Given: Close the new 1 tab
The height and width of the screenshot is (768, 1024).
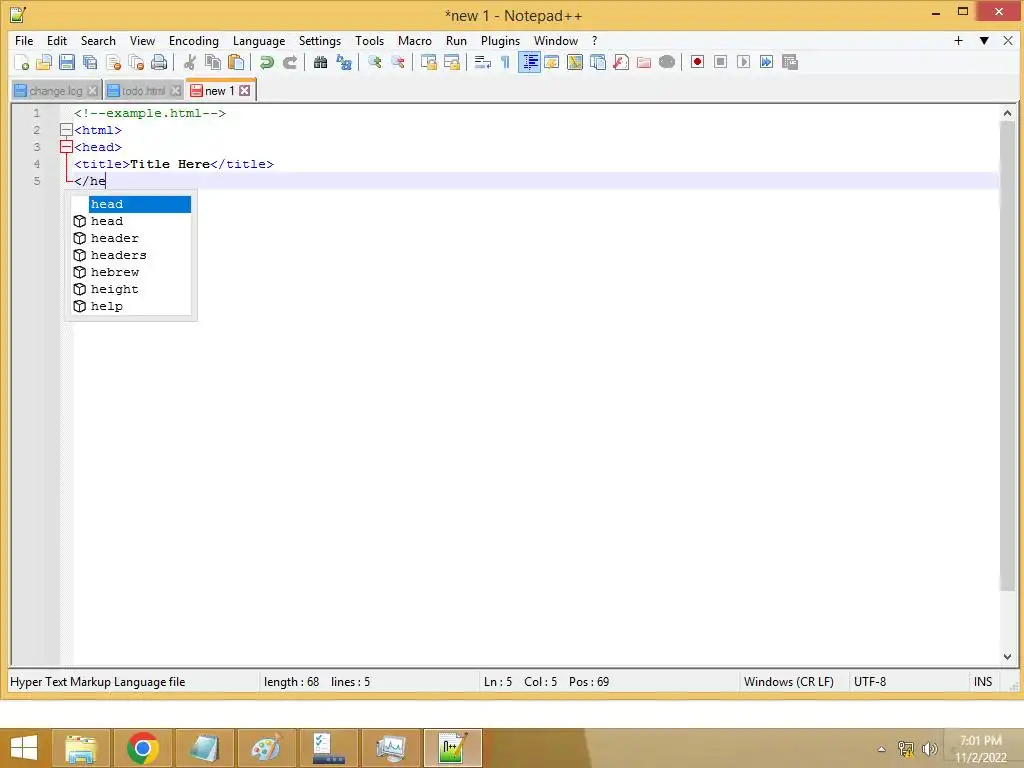Looking at the screenshot, I should click(x=244, y=91).
